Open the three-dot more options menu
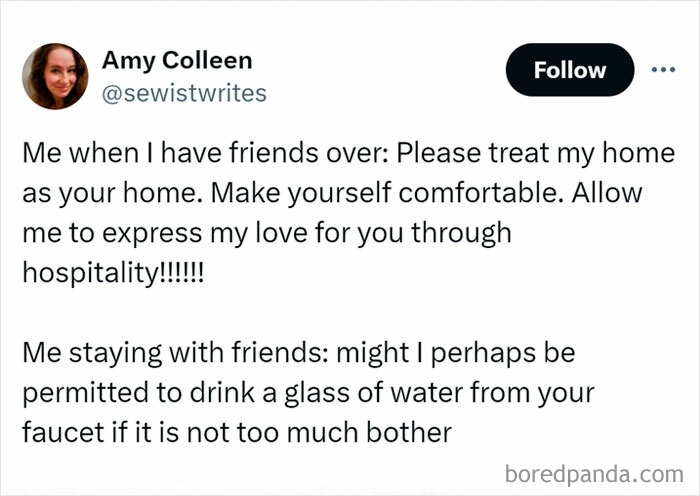This screenshot has height=496, width=700. 664,70
